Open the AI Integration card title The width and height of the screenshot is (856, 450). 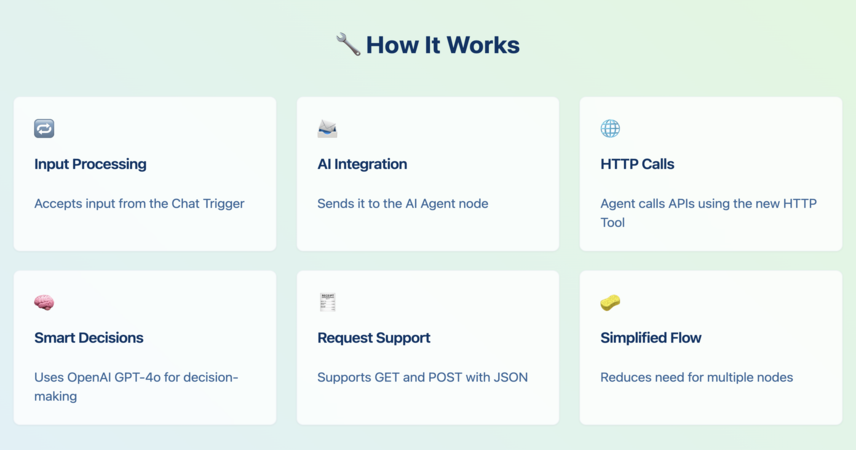click(x=362, y=164)
